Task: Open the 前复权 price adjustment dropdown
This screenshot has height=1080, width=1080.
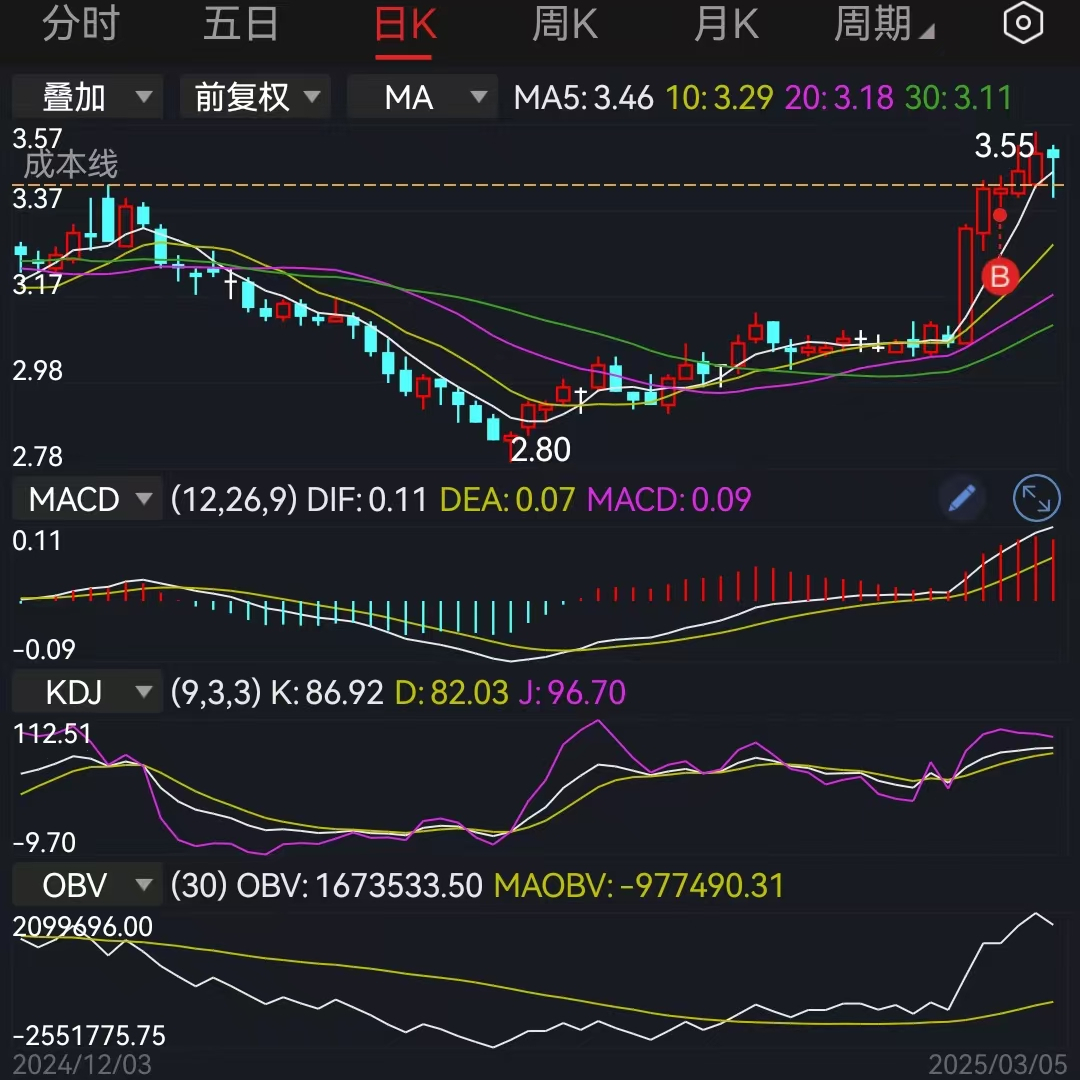Action: point(254,96)
